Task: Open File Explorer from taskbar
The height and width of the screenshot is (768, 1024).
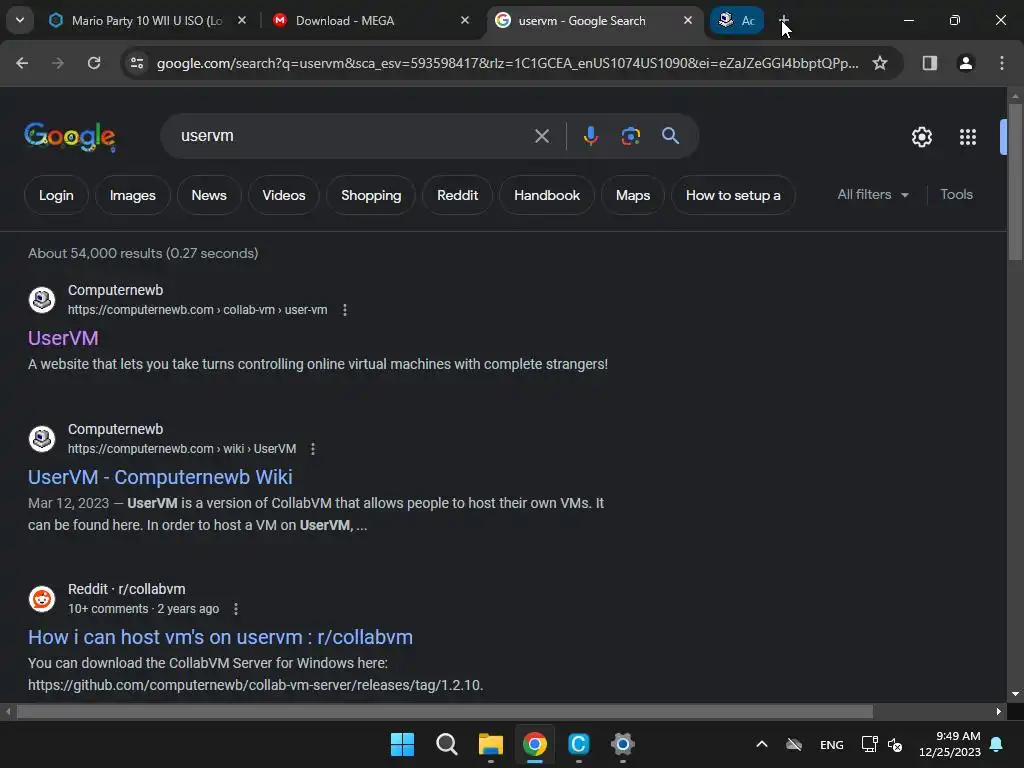Action: pyautogui.click(x=490, y=744)
